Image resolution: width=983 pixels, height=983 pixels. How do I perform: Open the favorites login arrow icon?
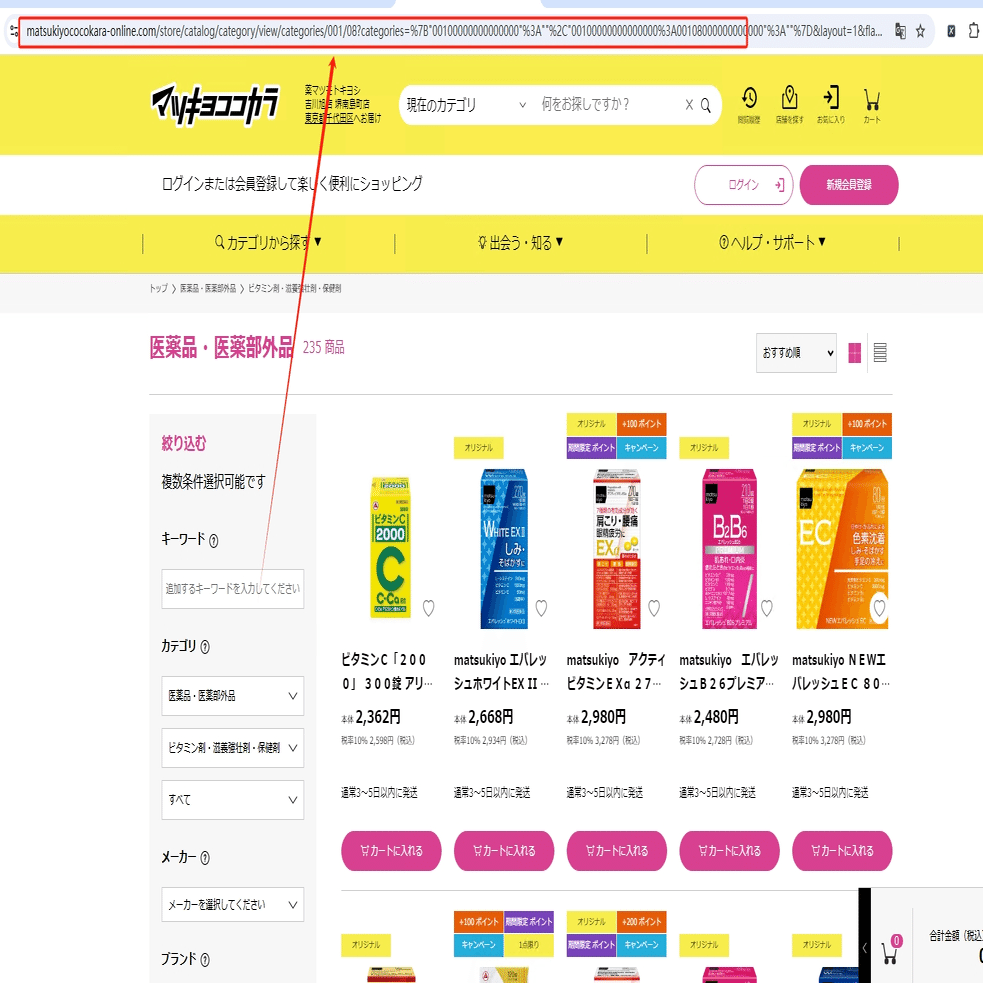pos(831,105)
